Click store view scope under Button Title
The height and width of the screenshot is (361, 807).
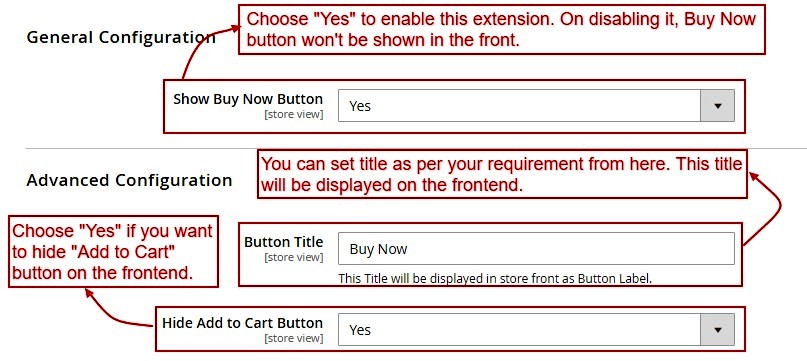293,257
